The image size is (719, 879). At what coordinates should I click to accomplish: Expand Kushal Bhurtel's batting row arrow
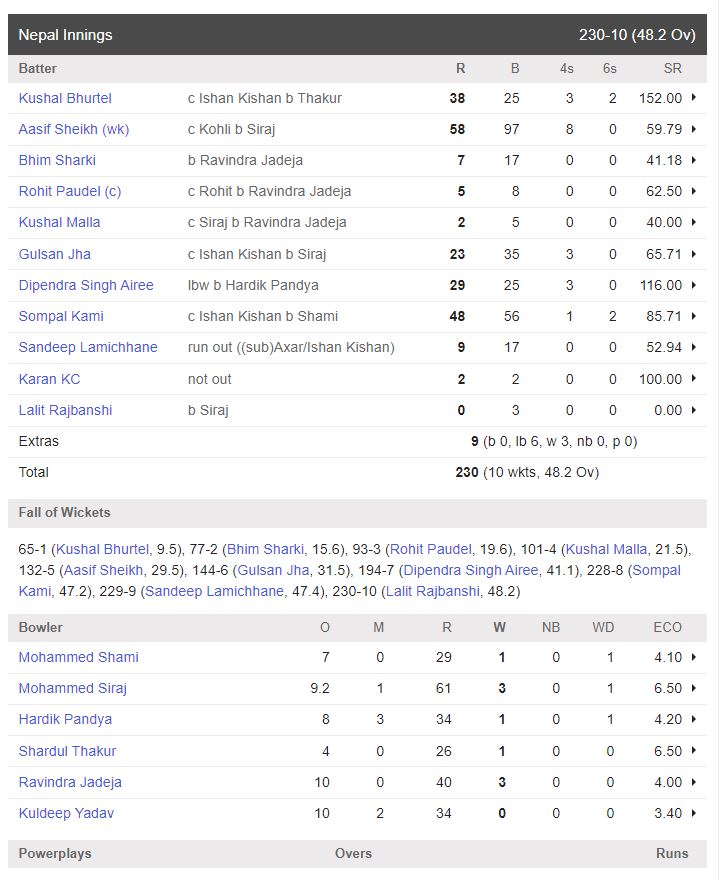click(x=694, y=98)
